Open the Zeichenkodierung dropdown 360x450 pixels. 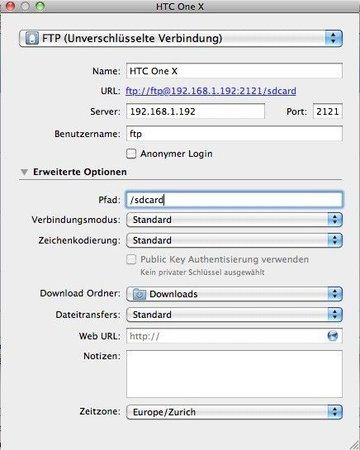point(234,240)
